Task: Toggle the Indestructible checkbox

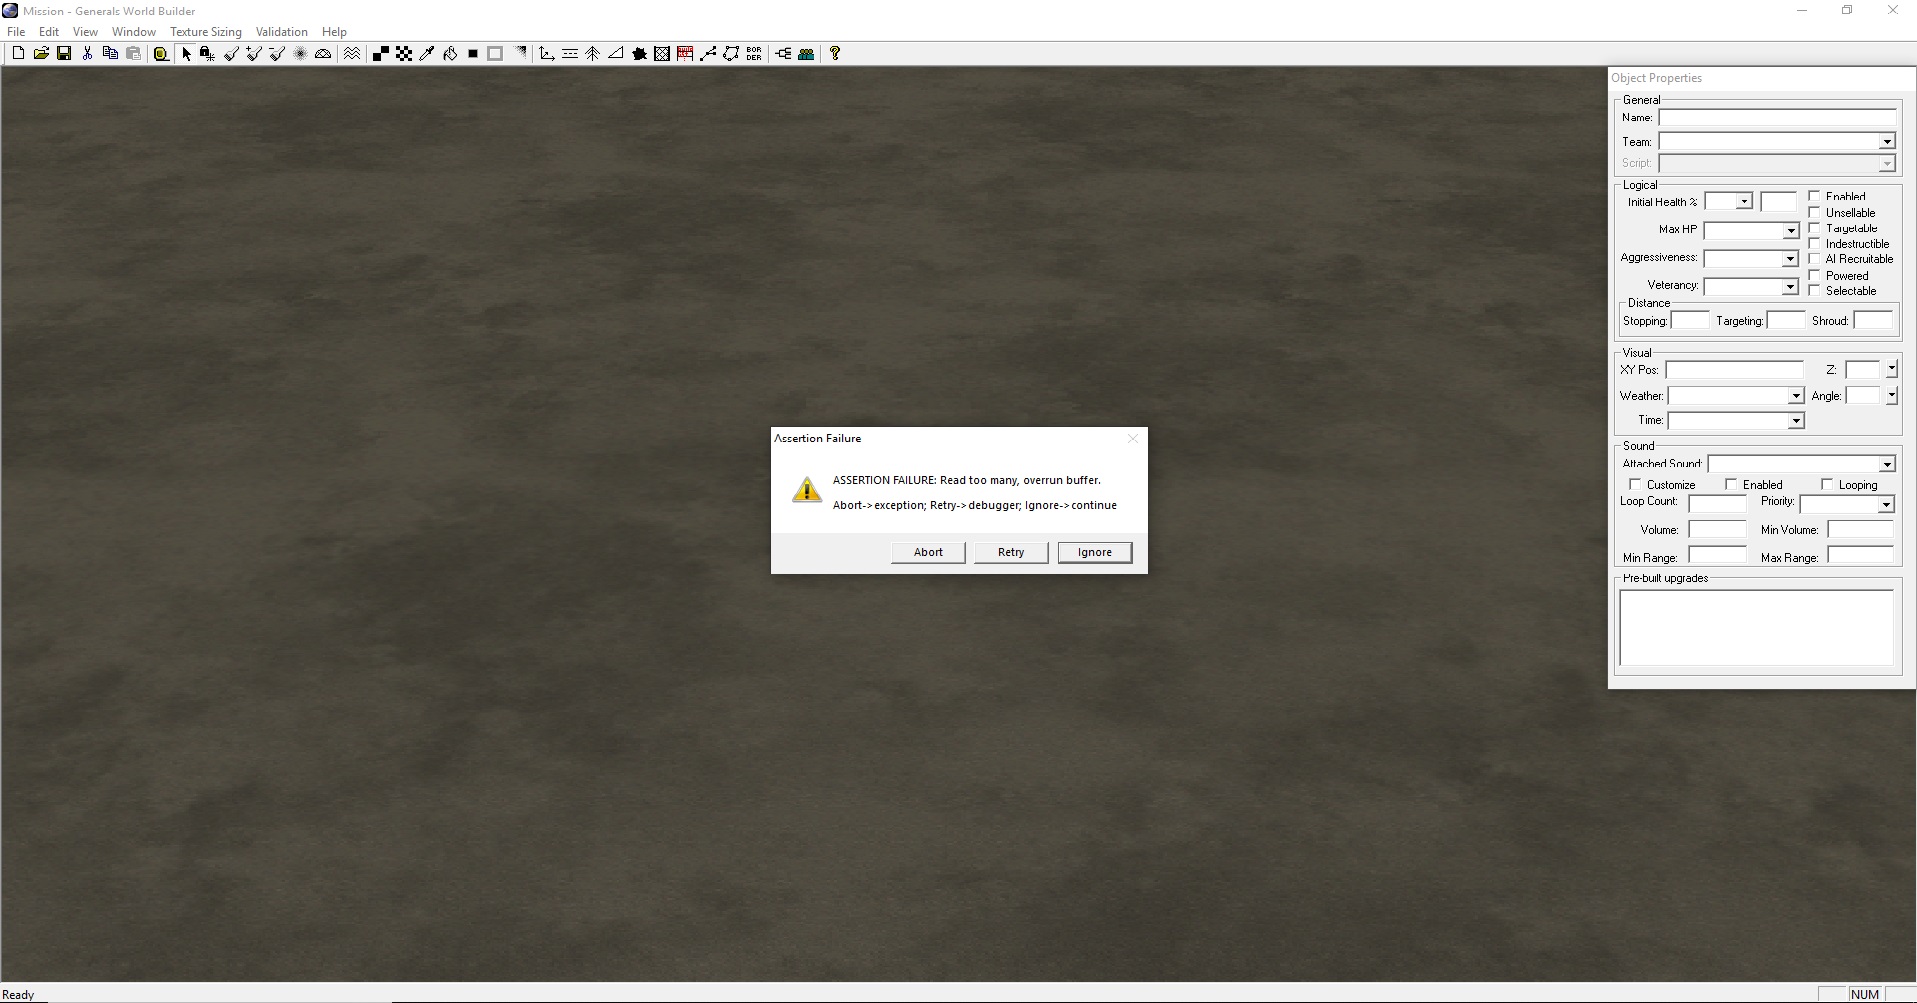Action: [x=1815, y=244]
